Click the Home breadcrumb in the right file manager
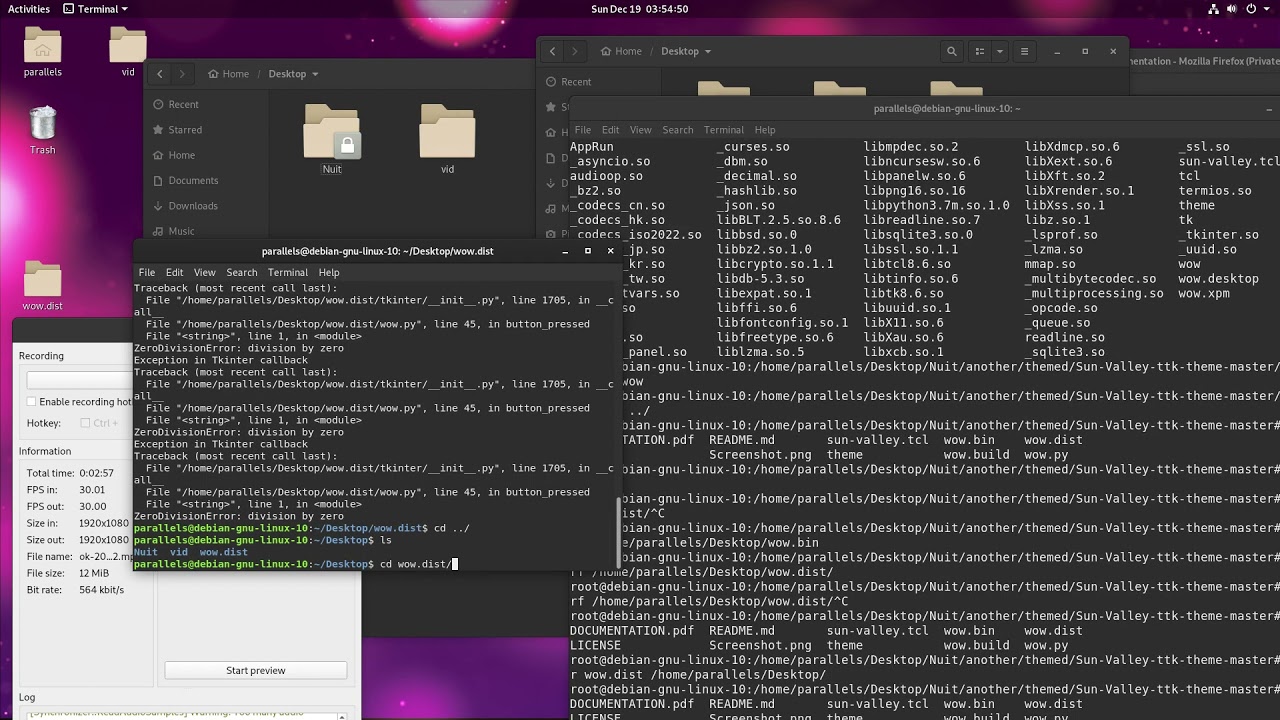The height and width of the screenshot is (720, 1280). (621, 51)
